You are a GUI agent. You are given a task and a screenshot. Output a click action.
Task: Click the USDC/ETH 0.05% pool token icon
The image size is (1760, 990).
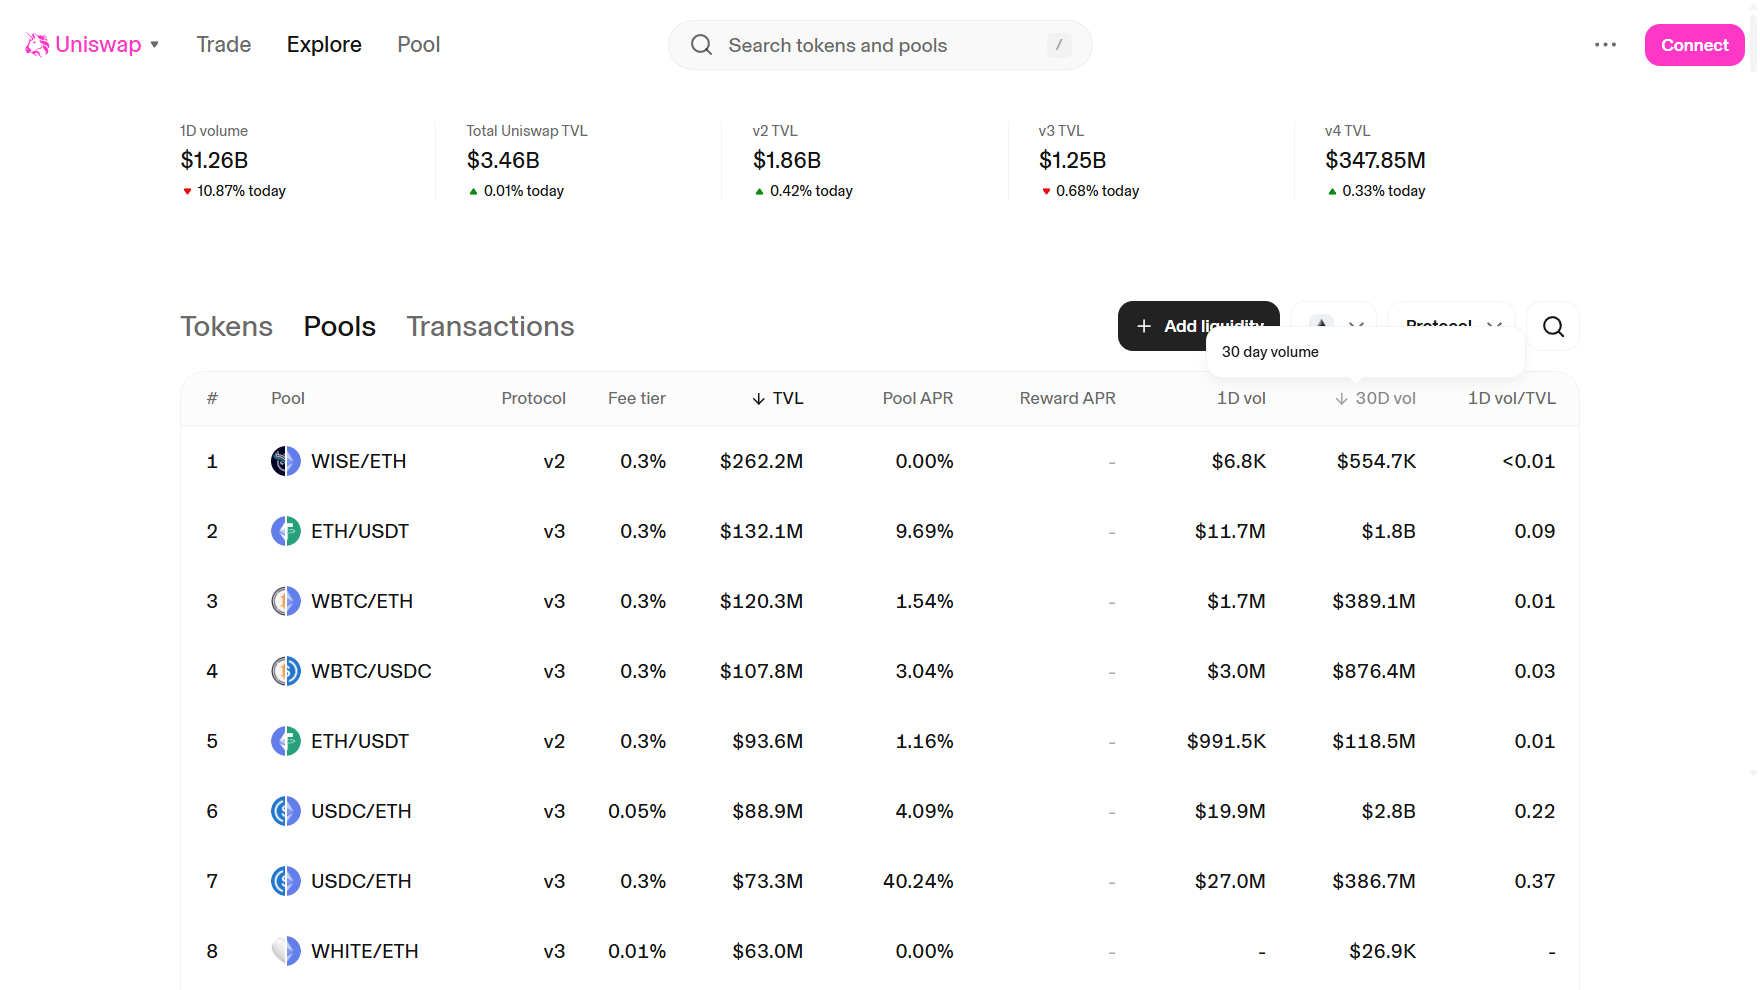pyautogui.click(x=286, y=811)
